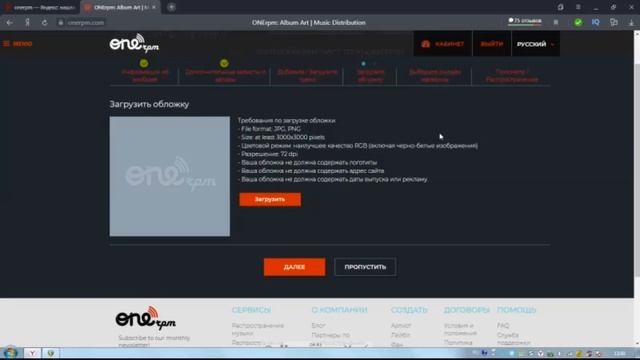Image resolution: width=640 pixels, height=360 pixels.
Task: Click the album cover placeholder image
Action: [169, 176]
